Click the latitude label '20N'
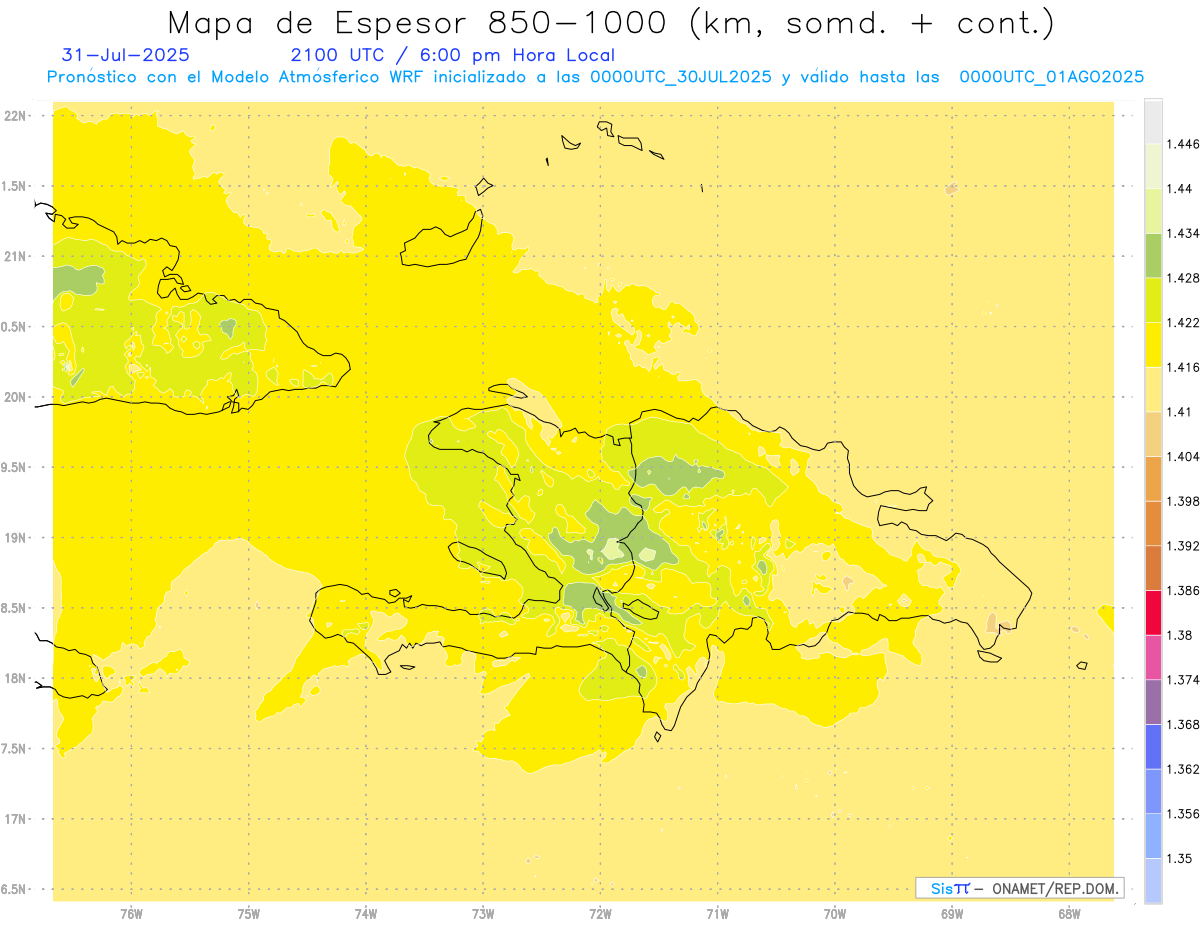Screen dimensions: 1200x927 tap(16, 397)
